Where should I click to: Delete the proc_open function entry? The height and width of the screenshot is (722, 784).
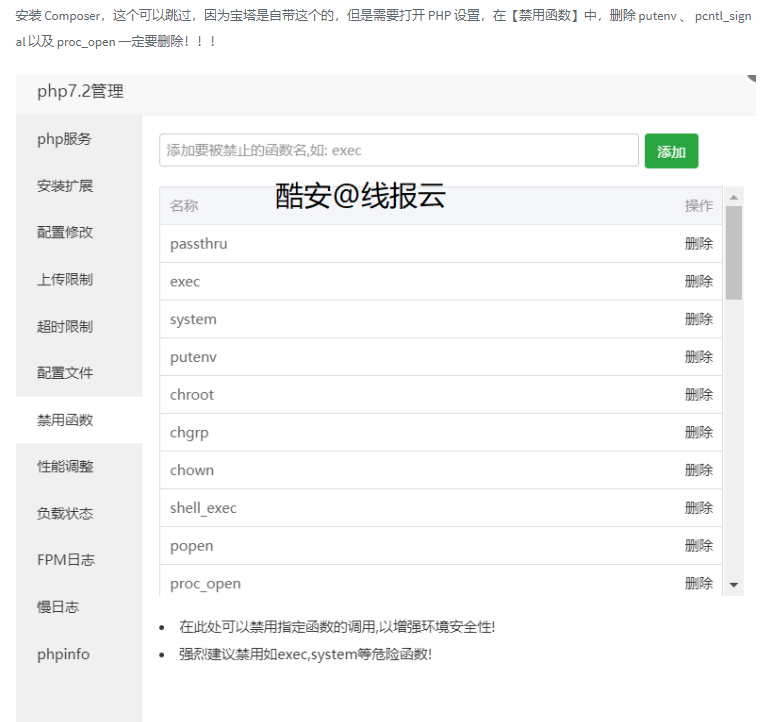698,583
